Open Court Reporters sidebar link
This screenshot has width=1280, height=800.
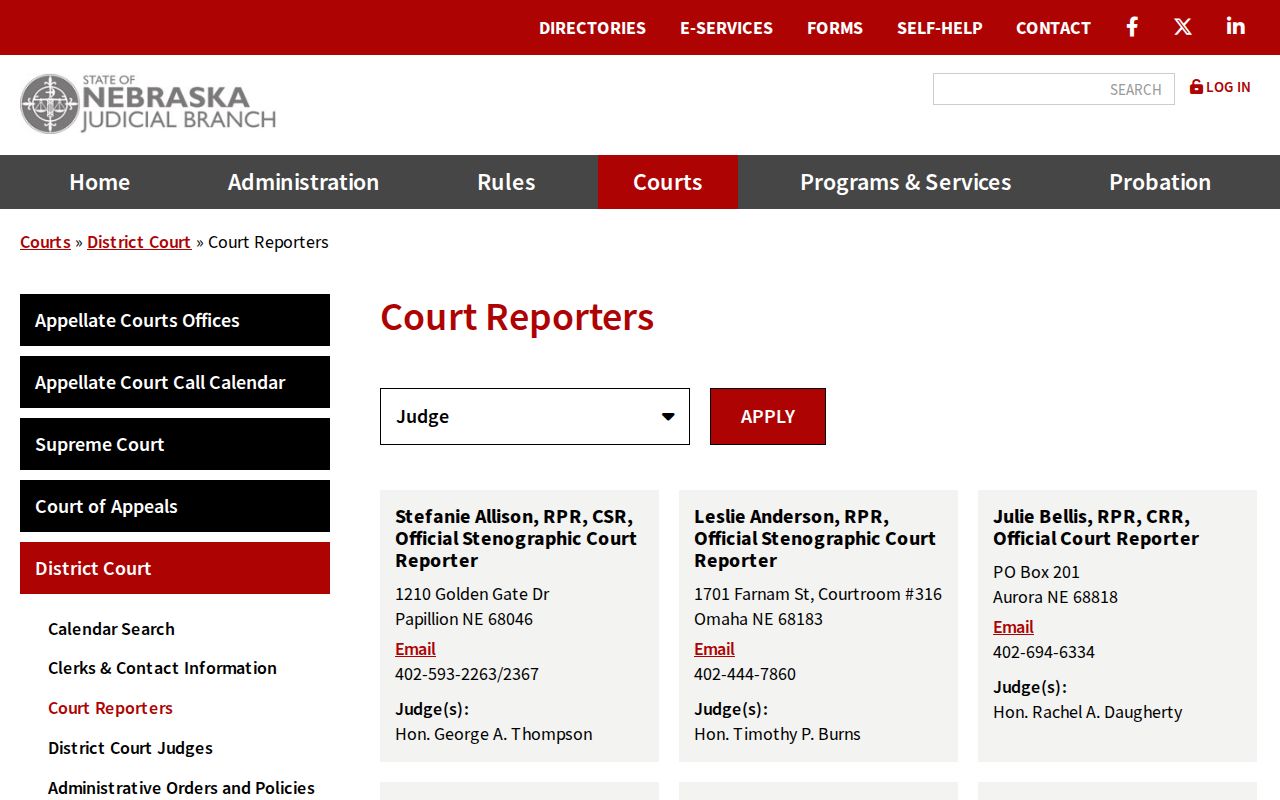[110, 708]
